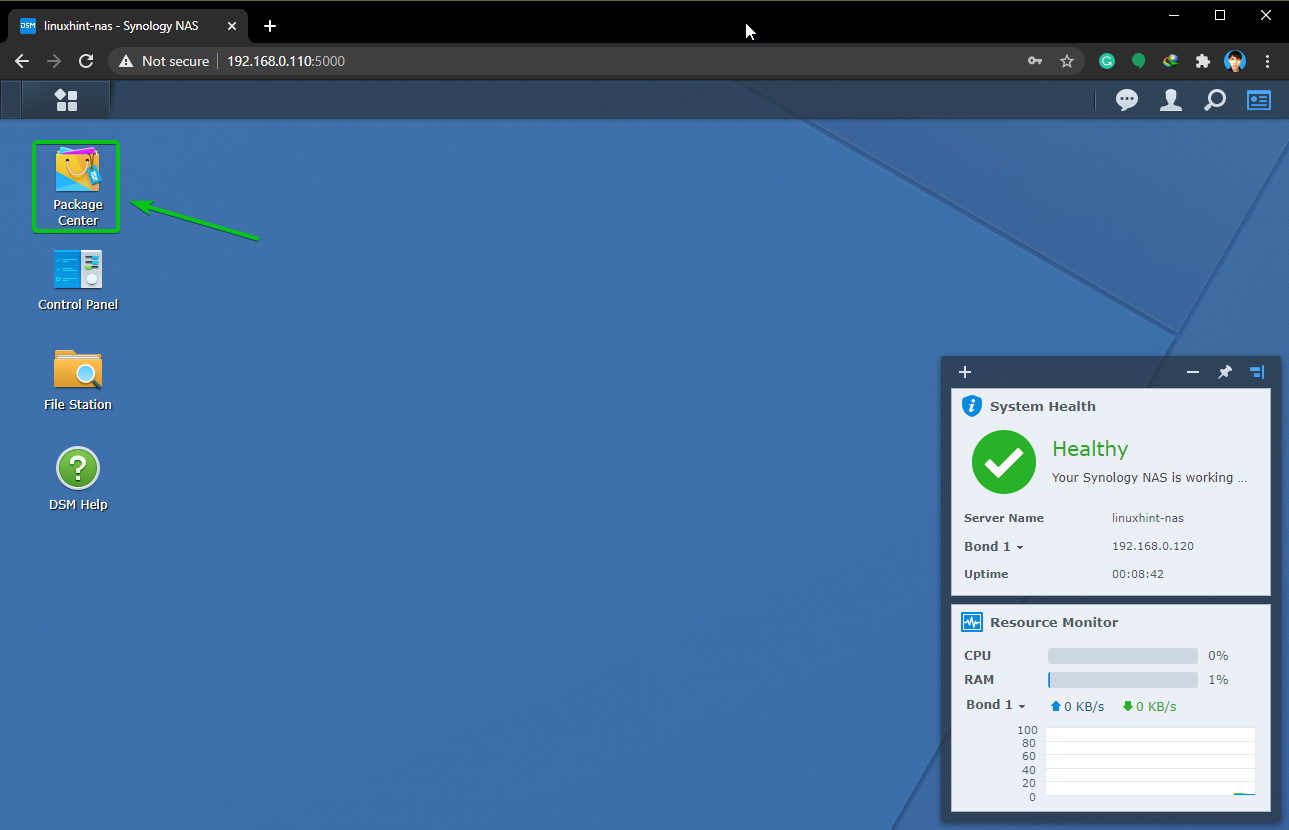Open the DSM search tool
This screenshot has height=830, width=1289.
coord(1215,100)
